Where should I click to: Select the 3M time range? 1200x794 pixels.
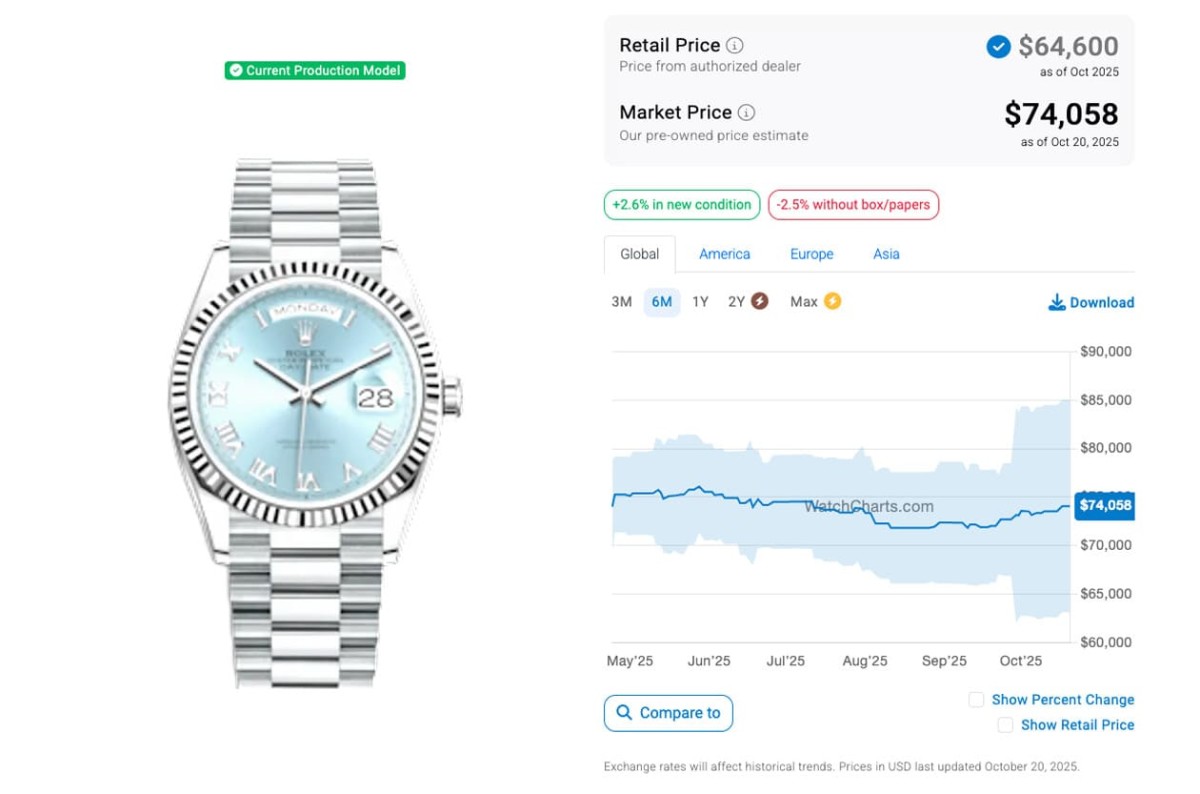pyautogui.click(x=622, y=301)
